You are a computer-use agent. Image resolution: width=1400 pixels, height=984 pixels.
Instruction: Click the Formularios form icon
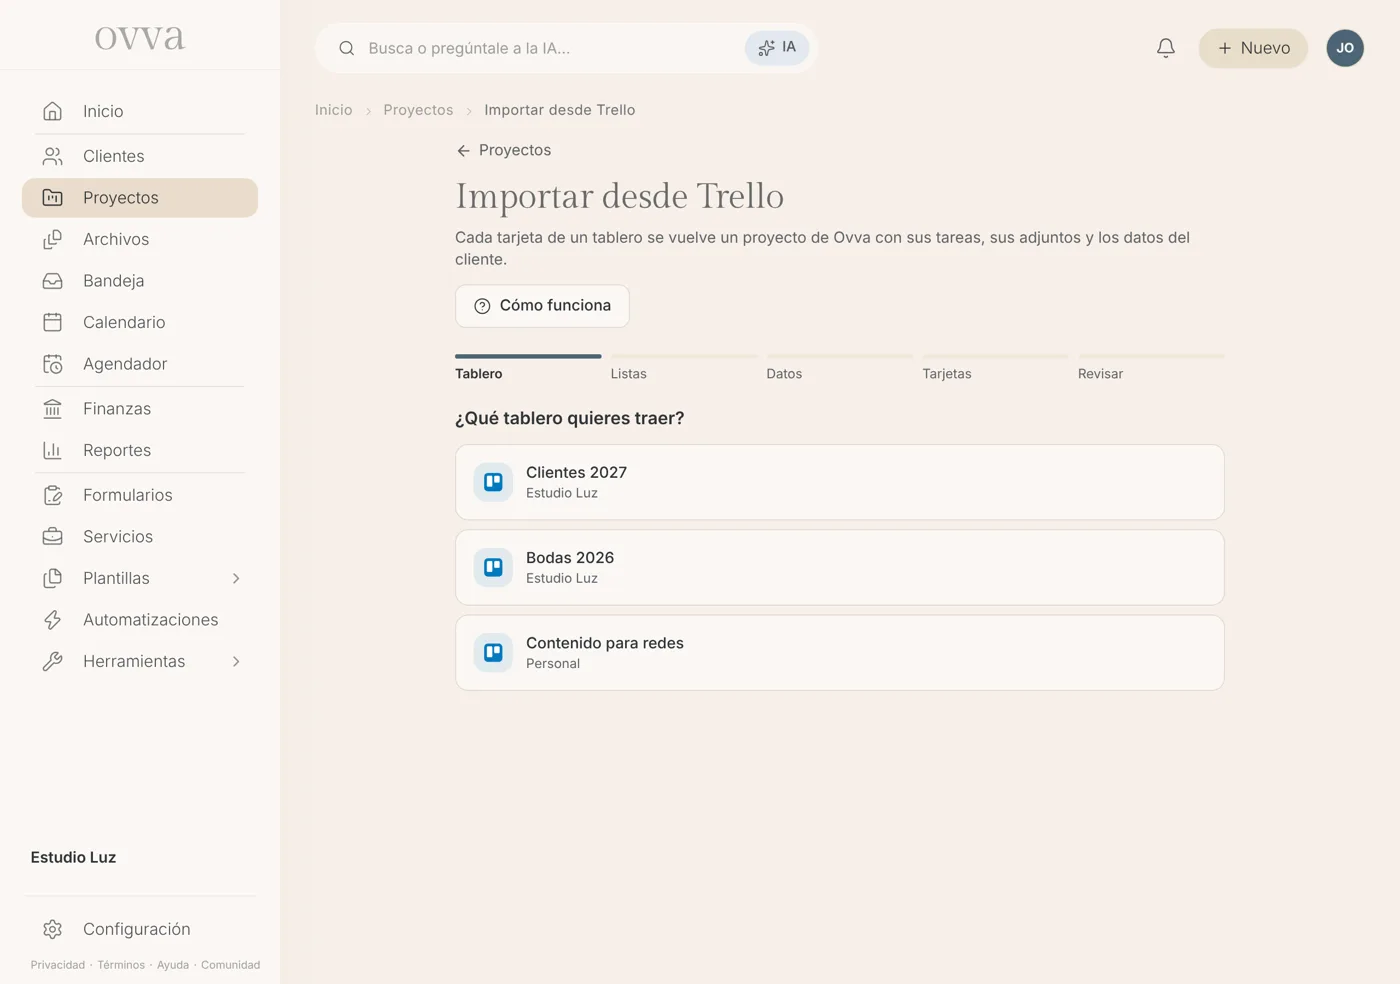click(53, 495)
